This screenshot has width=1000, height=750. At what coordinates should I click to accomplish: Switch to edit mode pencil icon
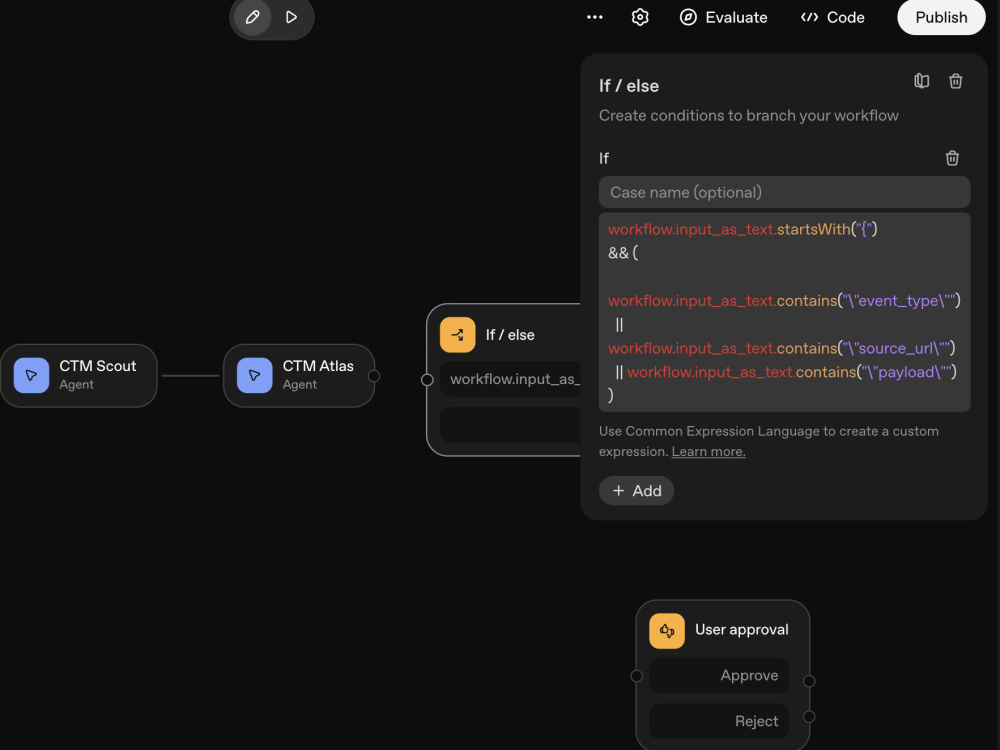tap(253, 17)
